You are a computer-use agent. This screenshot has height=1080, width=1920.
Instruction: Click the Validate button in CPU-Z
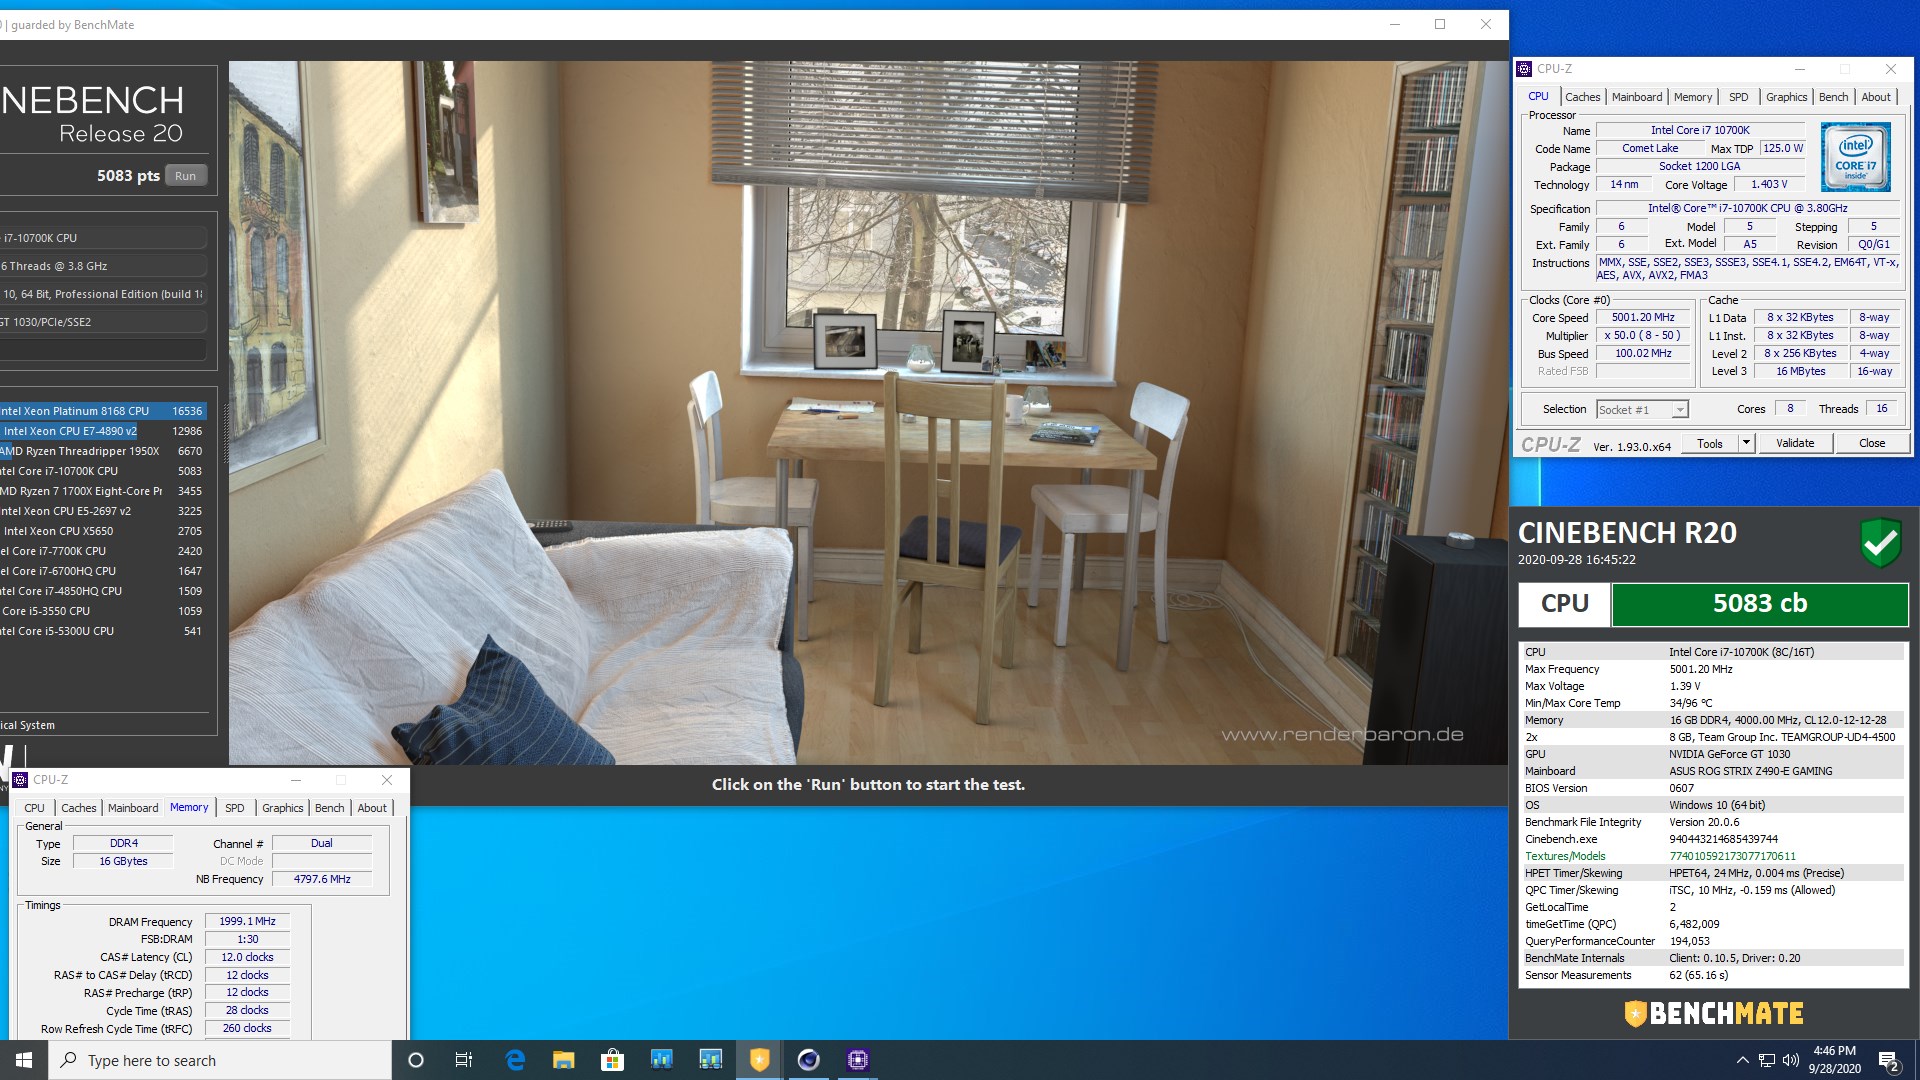(1795, 443)
